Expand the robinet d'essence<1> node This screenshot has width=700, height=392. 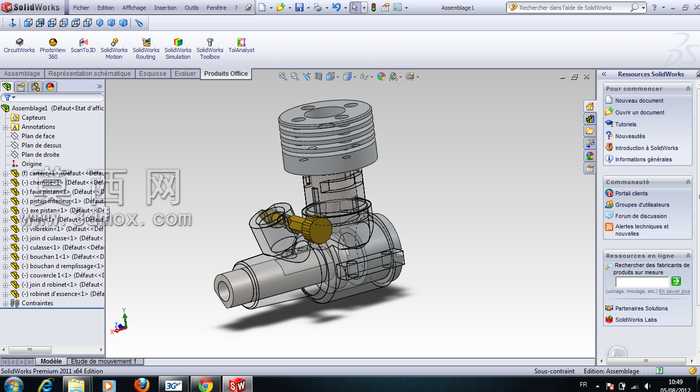coord(6,294)
